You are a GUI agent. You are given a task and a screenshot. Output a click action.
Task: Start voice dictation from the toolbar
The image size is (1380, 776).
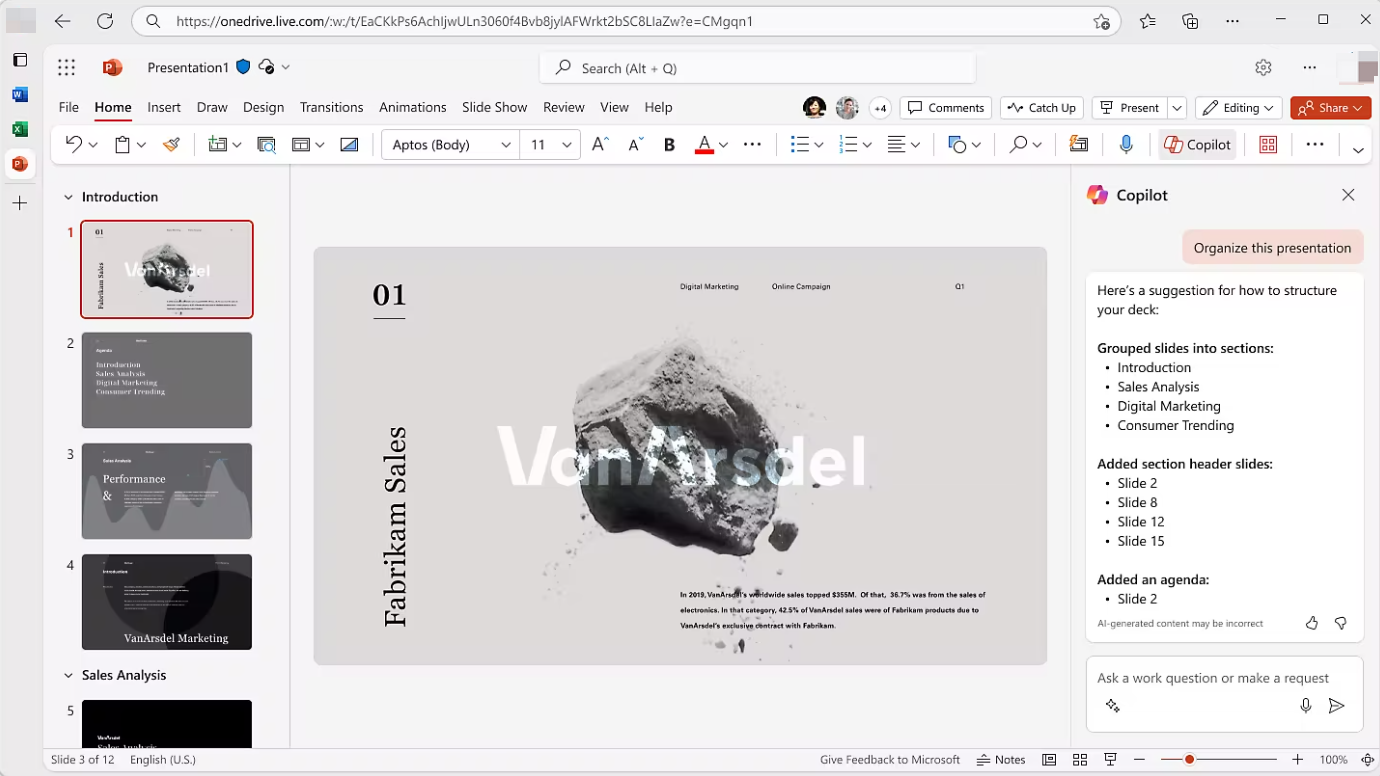point(1126,144)
